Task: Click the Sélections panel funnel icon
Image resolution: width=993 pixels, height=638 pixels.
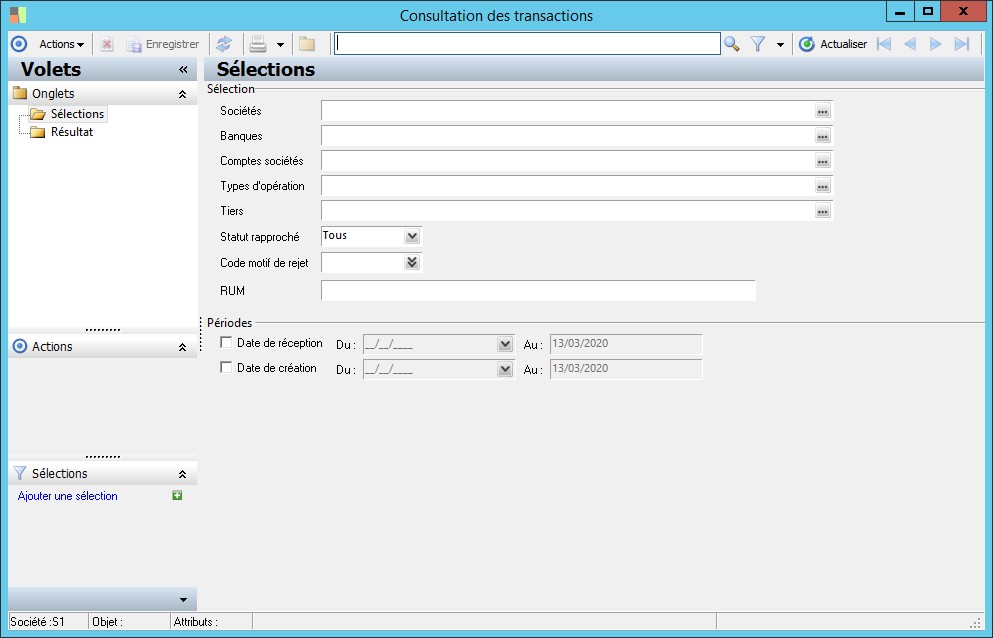Action: (20, 473)
